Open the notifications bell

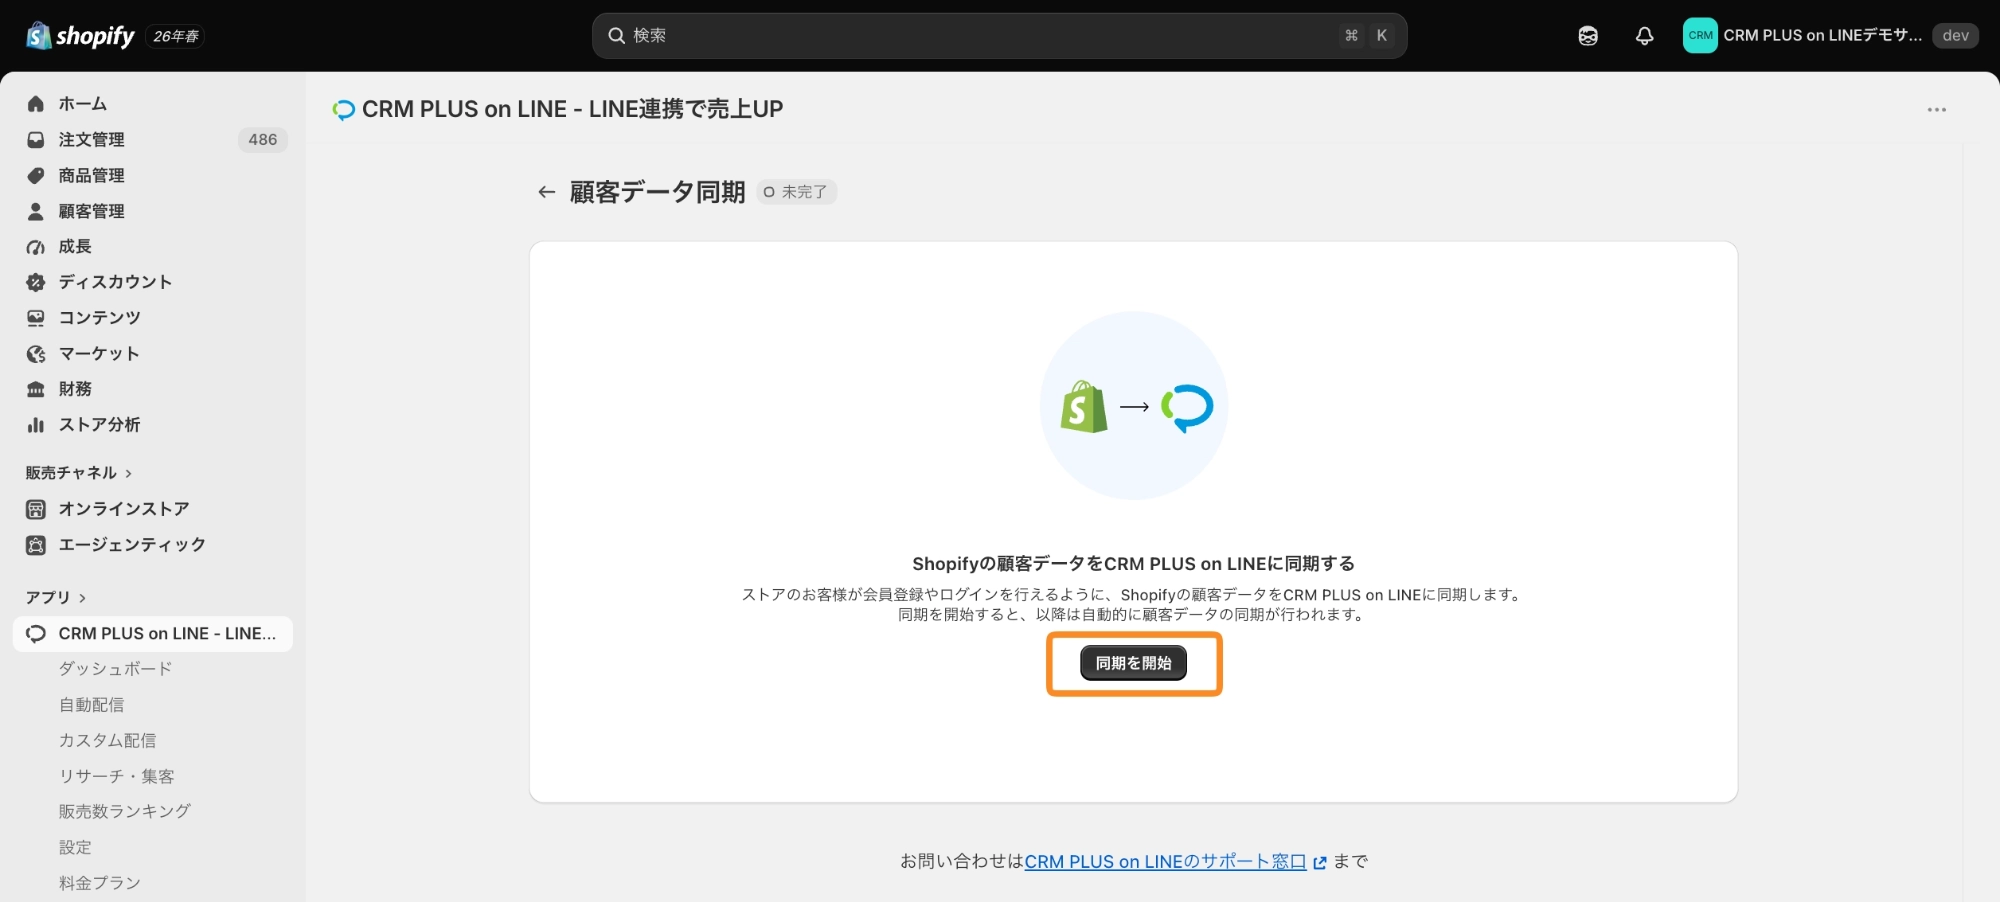tap(1644, 36)
